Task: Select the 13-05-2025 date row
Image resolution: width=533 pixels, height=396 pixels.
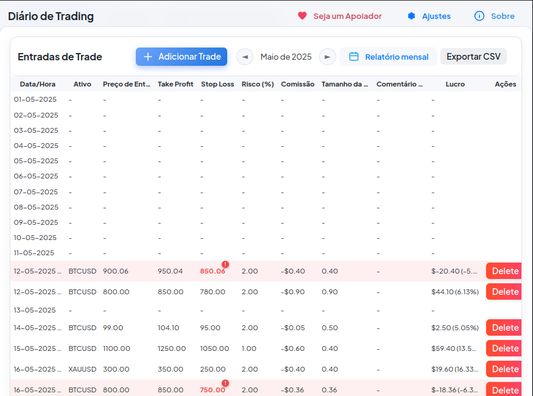Action: point(265,310)
